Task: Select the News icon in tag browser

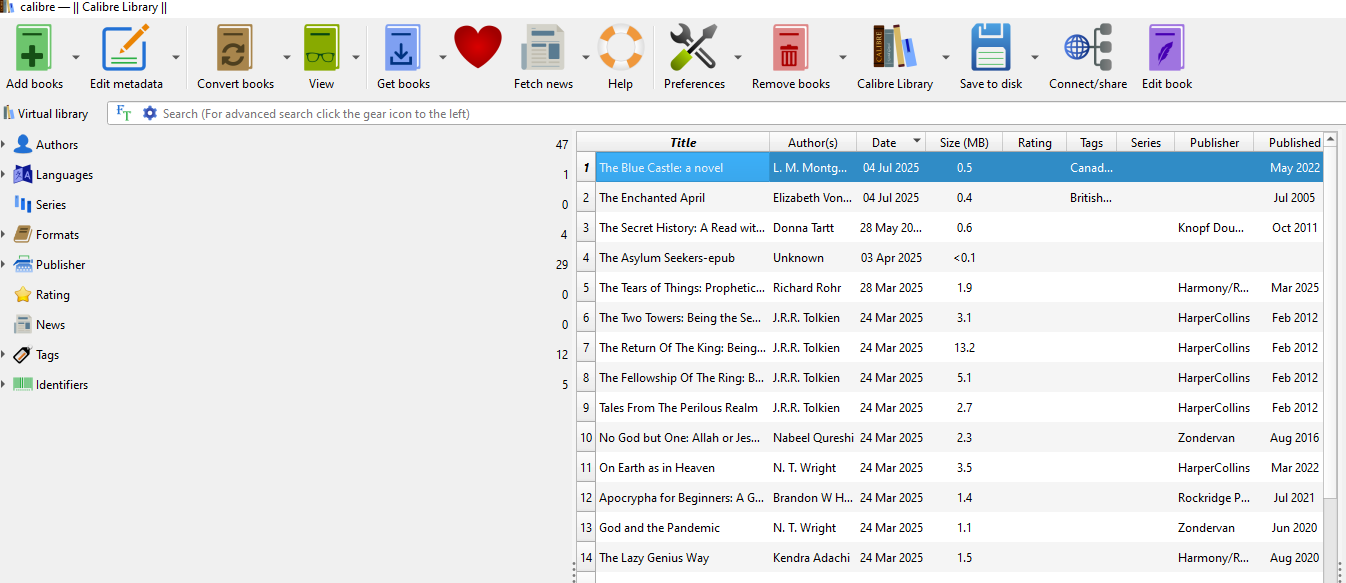Action: (23, 324)
